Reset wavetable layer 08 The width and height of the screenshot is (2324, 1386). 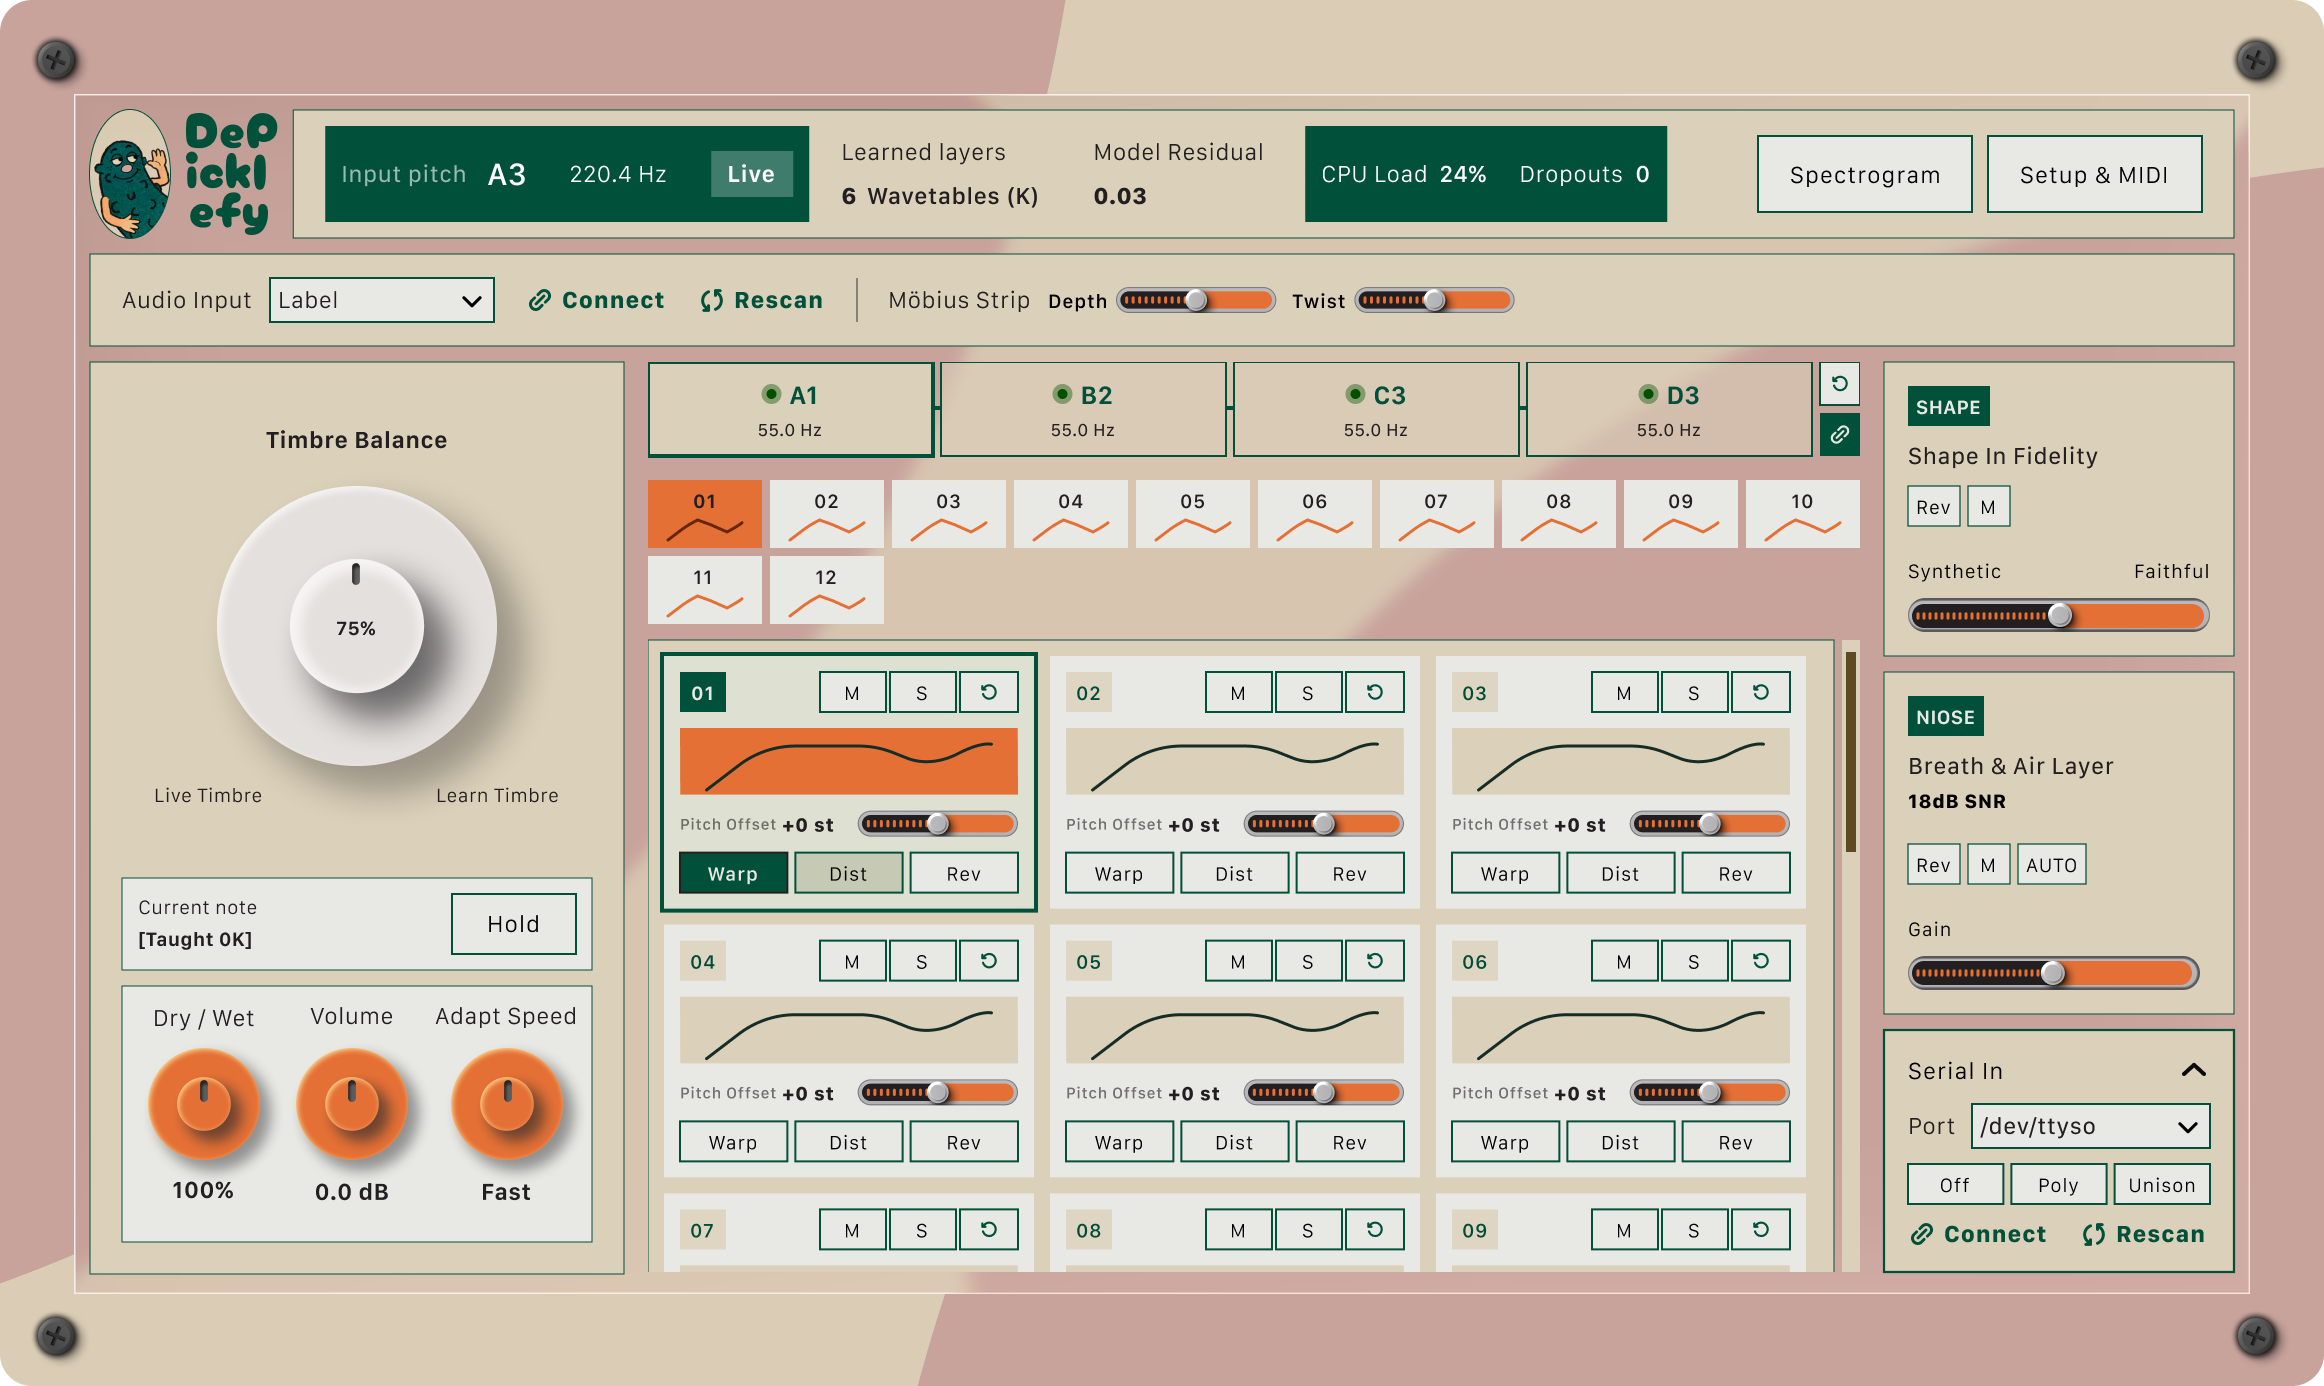(x=1374, y=1230)
